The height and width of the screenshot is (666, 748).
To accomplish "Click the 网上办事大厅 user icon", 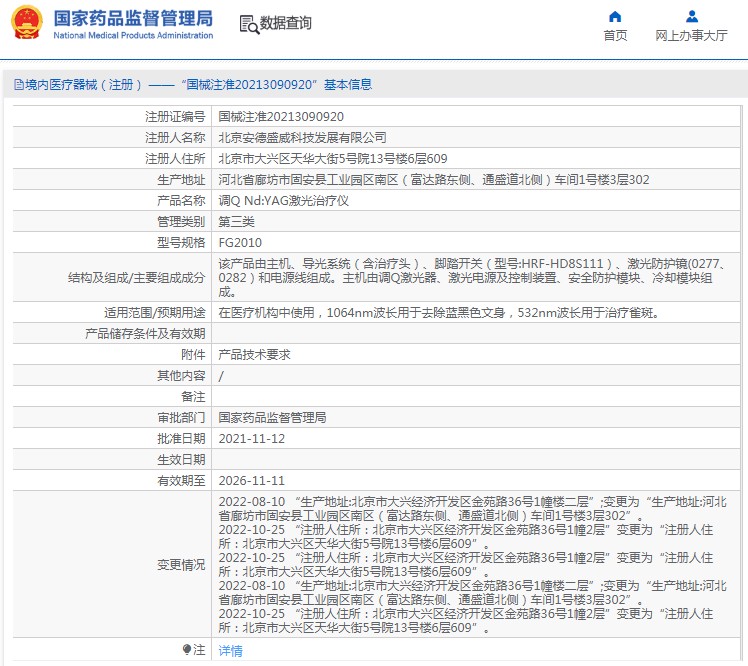I will (x=691, y=17).
